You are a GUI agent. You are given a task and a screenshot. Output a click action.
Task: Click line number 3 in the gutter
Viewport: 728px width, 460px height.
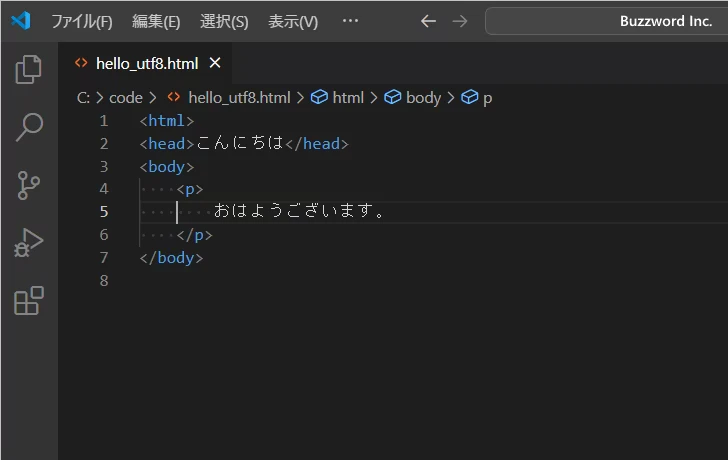(104, 166)
